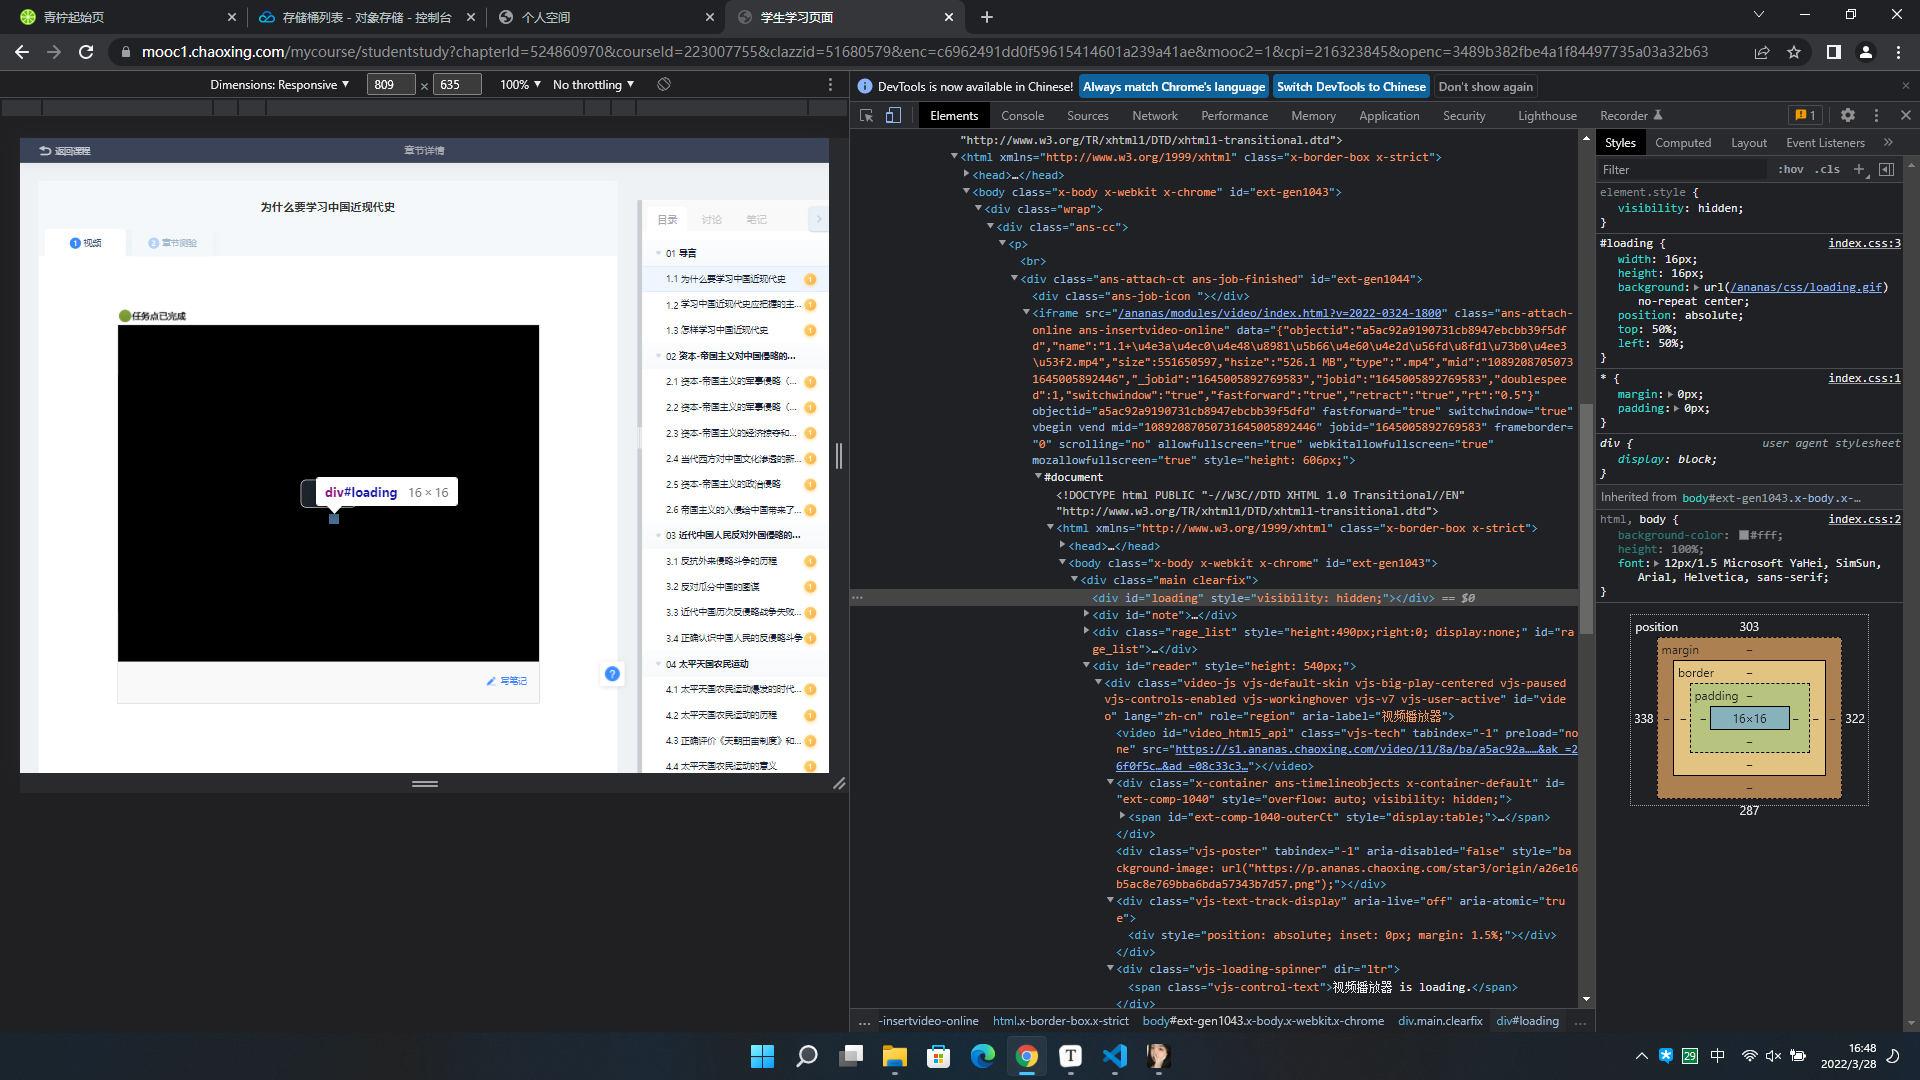Toggle computed styles sidebar icon
The image size is (1920, 1080).
coord(1886,169)
